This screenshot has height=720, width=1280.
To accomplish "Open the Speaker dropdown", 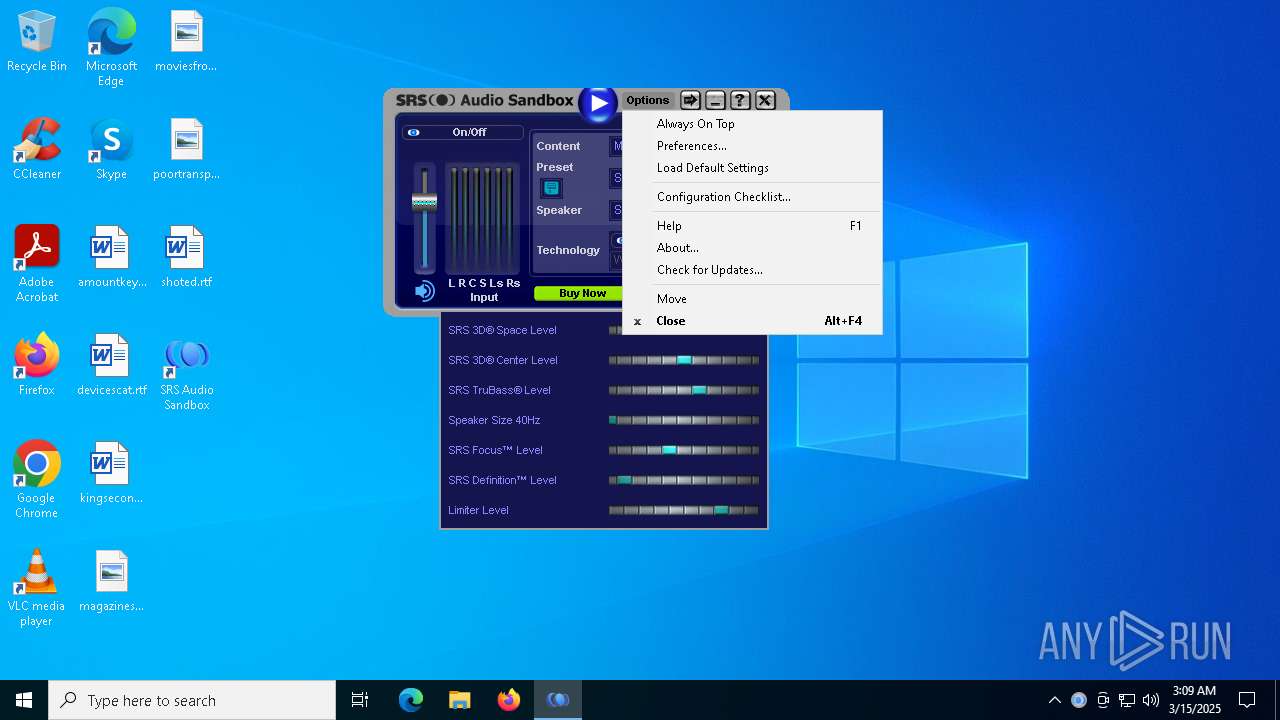I will [x=616, y=210].
